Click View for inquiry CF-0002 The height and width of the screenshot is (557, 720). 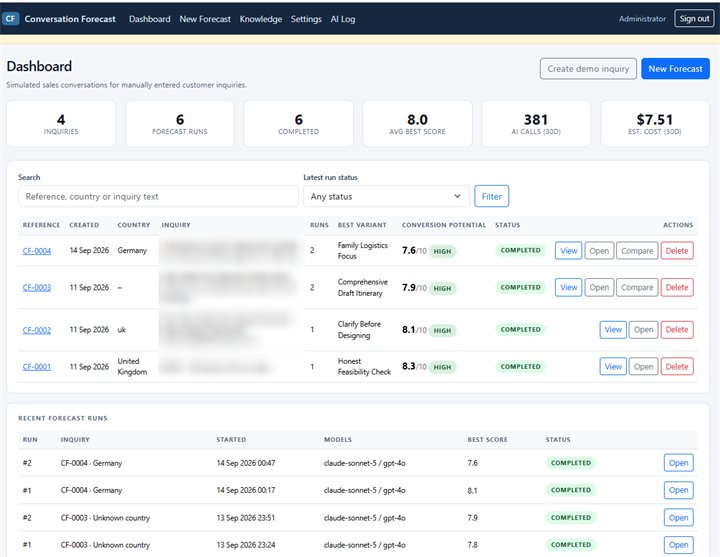tap(613, 330)
